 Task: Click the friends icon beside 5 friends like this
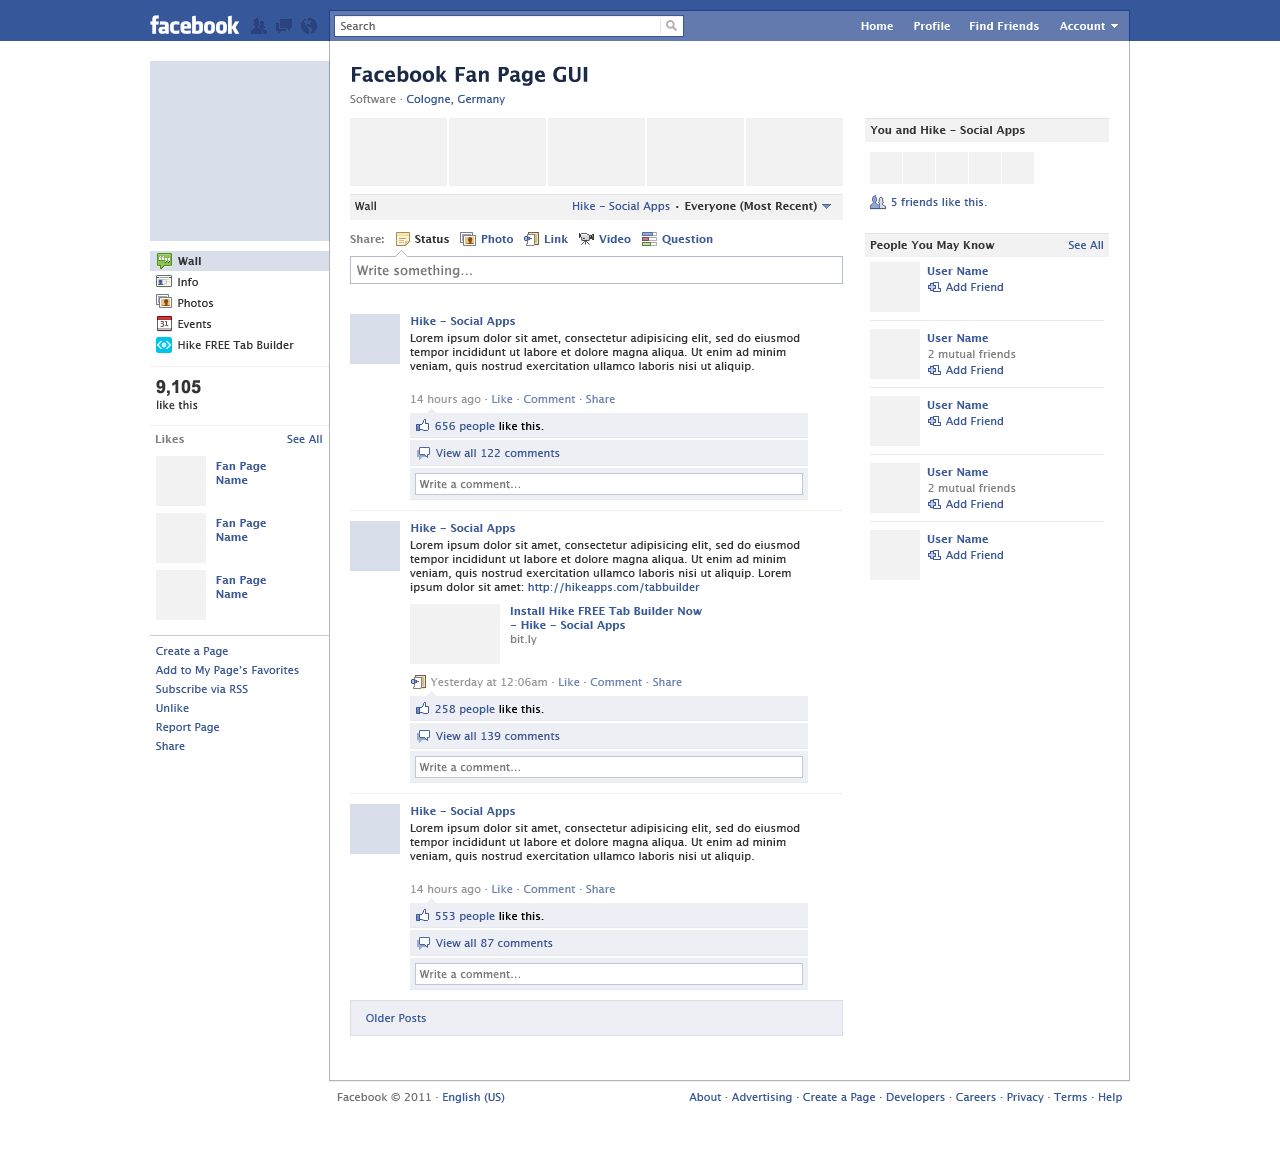878,202
